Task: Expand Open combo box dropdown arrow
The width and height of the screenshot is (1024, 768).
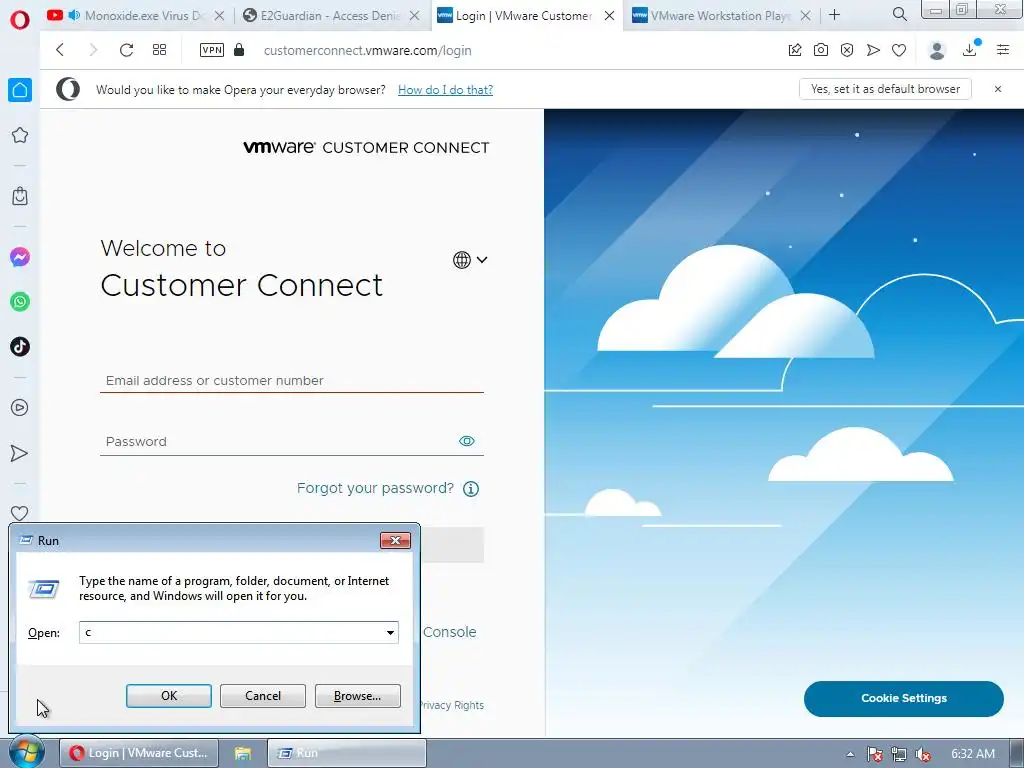Action: tap(390, 632)
